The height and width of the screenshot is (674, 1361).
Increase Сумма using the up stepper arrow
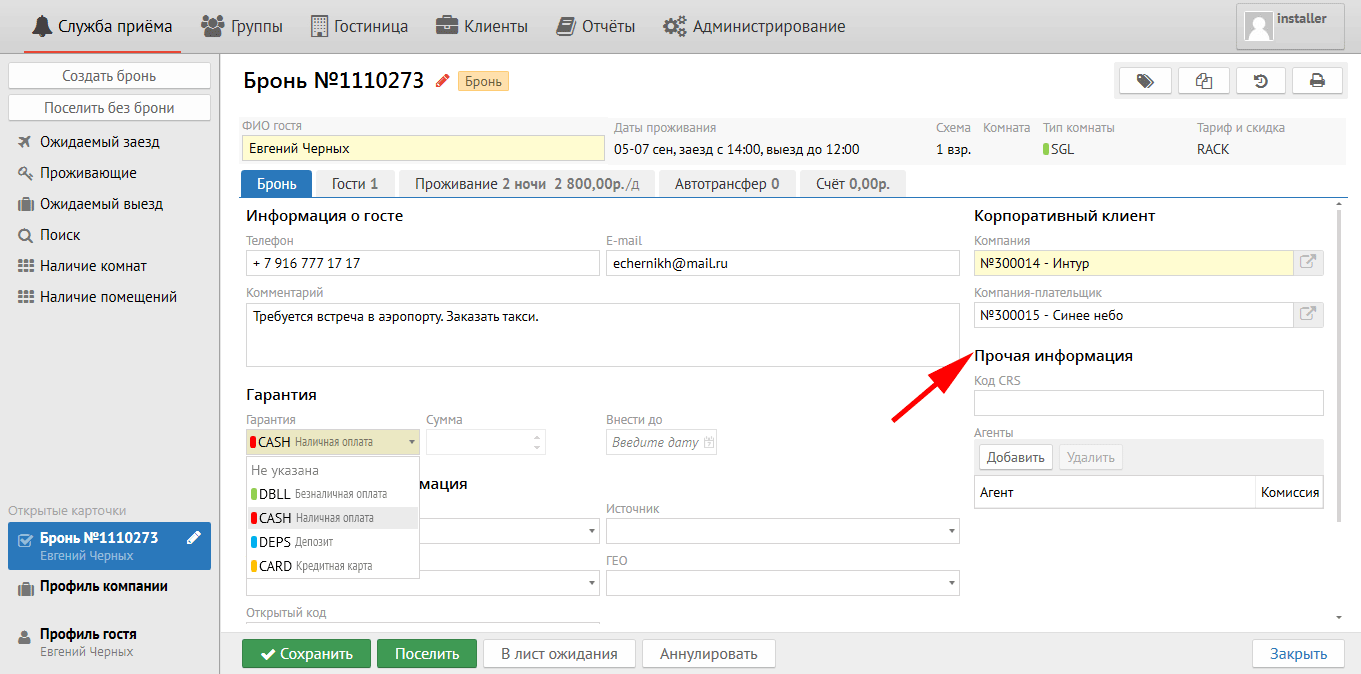click(538, 436)
